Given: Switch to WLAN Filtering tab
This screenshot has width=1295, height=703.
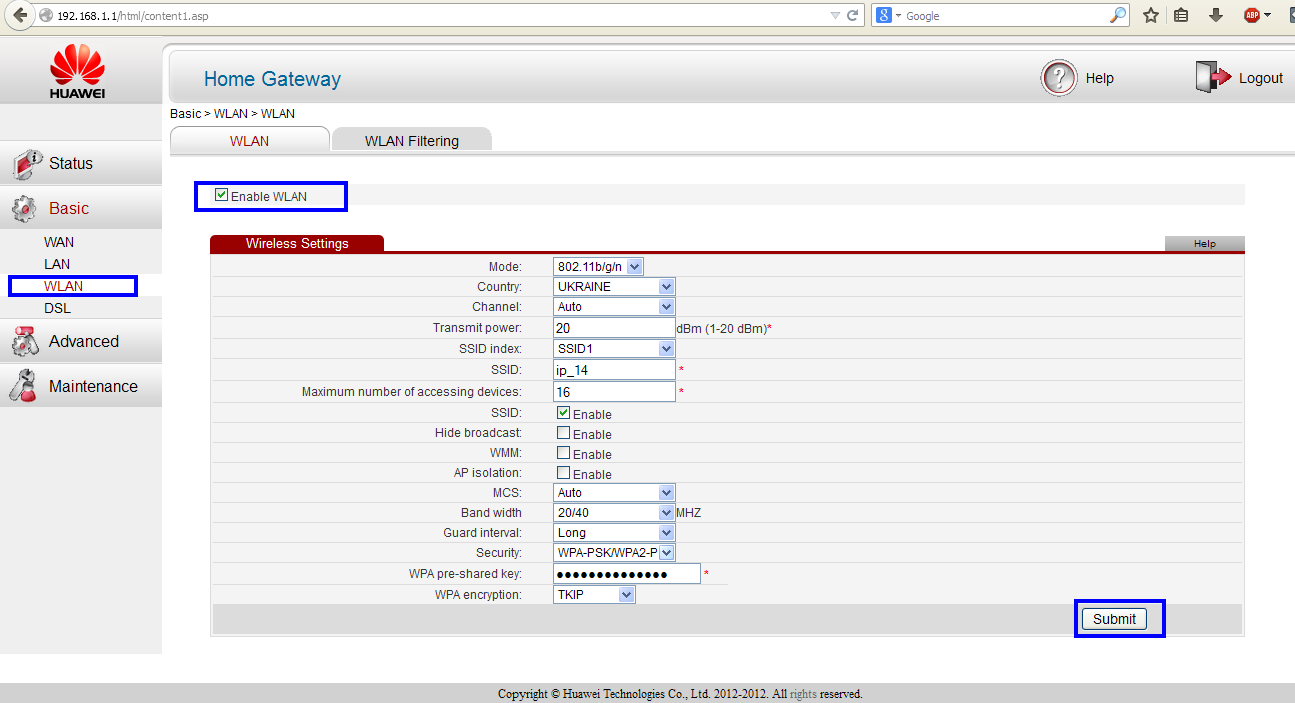Looking at the screenshot, I should 412,140.
